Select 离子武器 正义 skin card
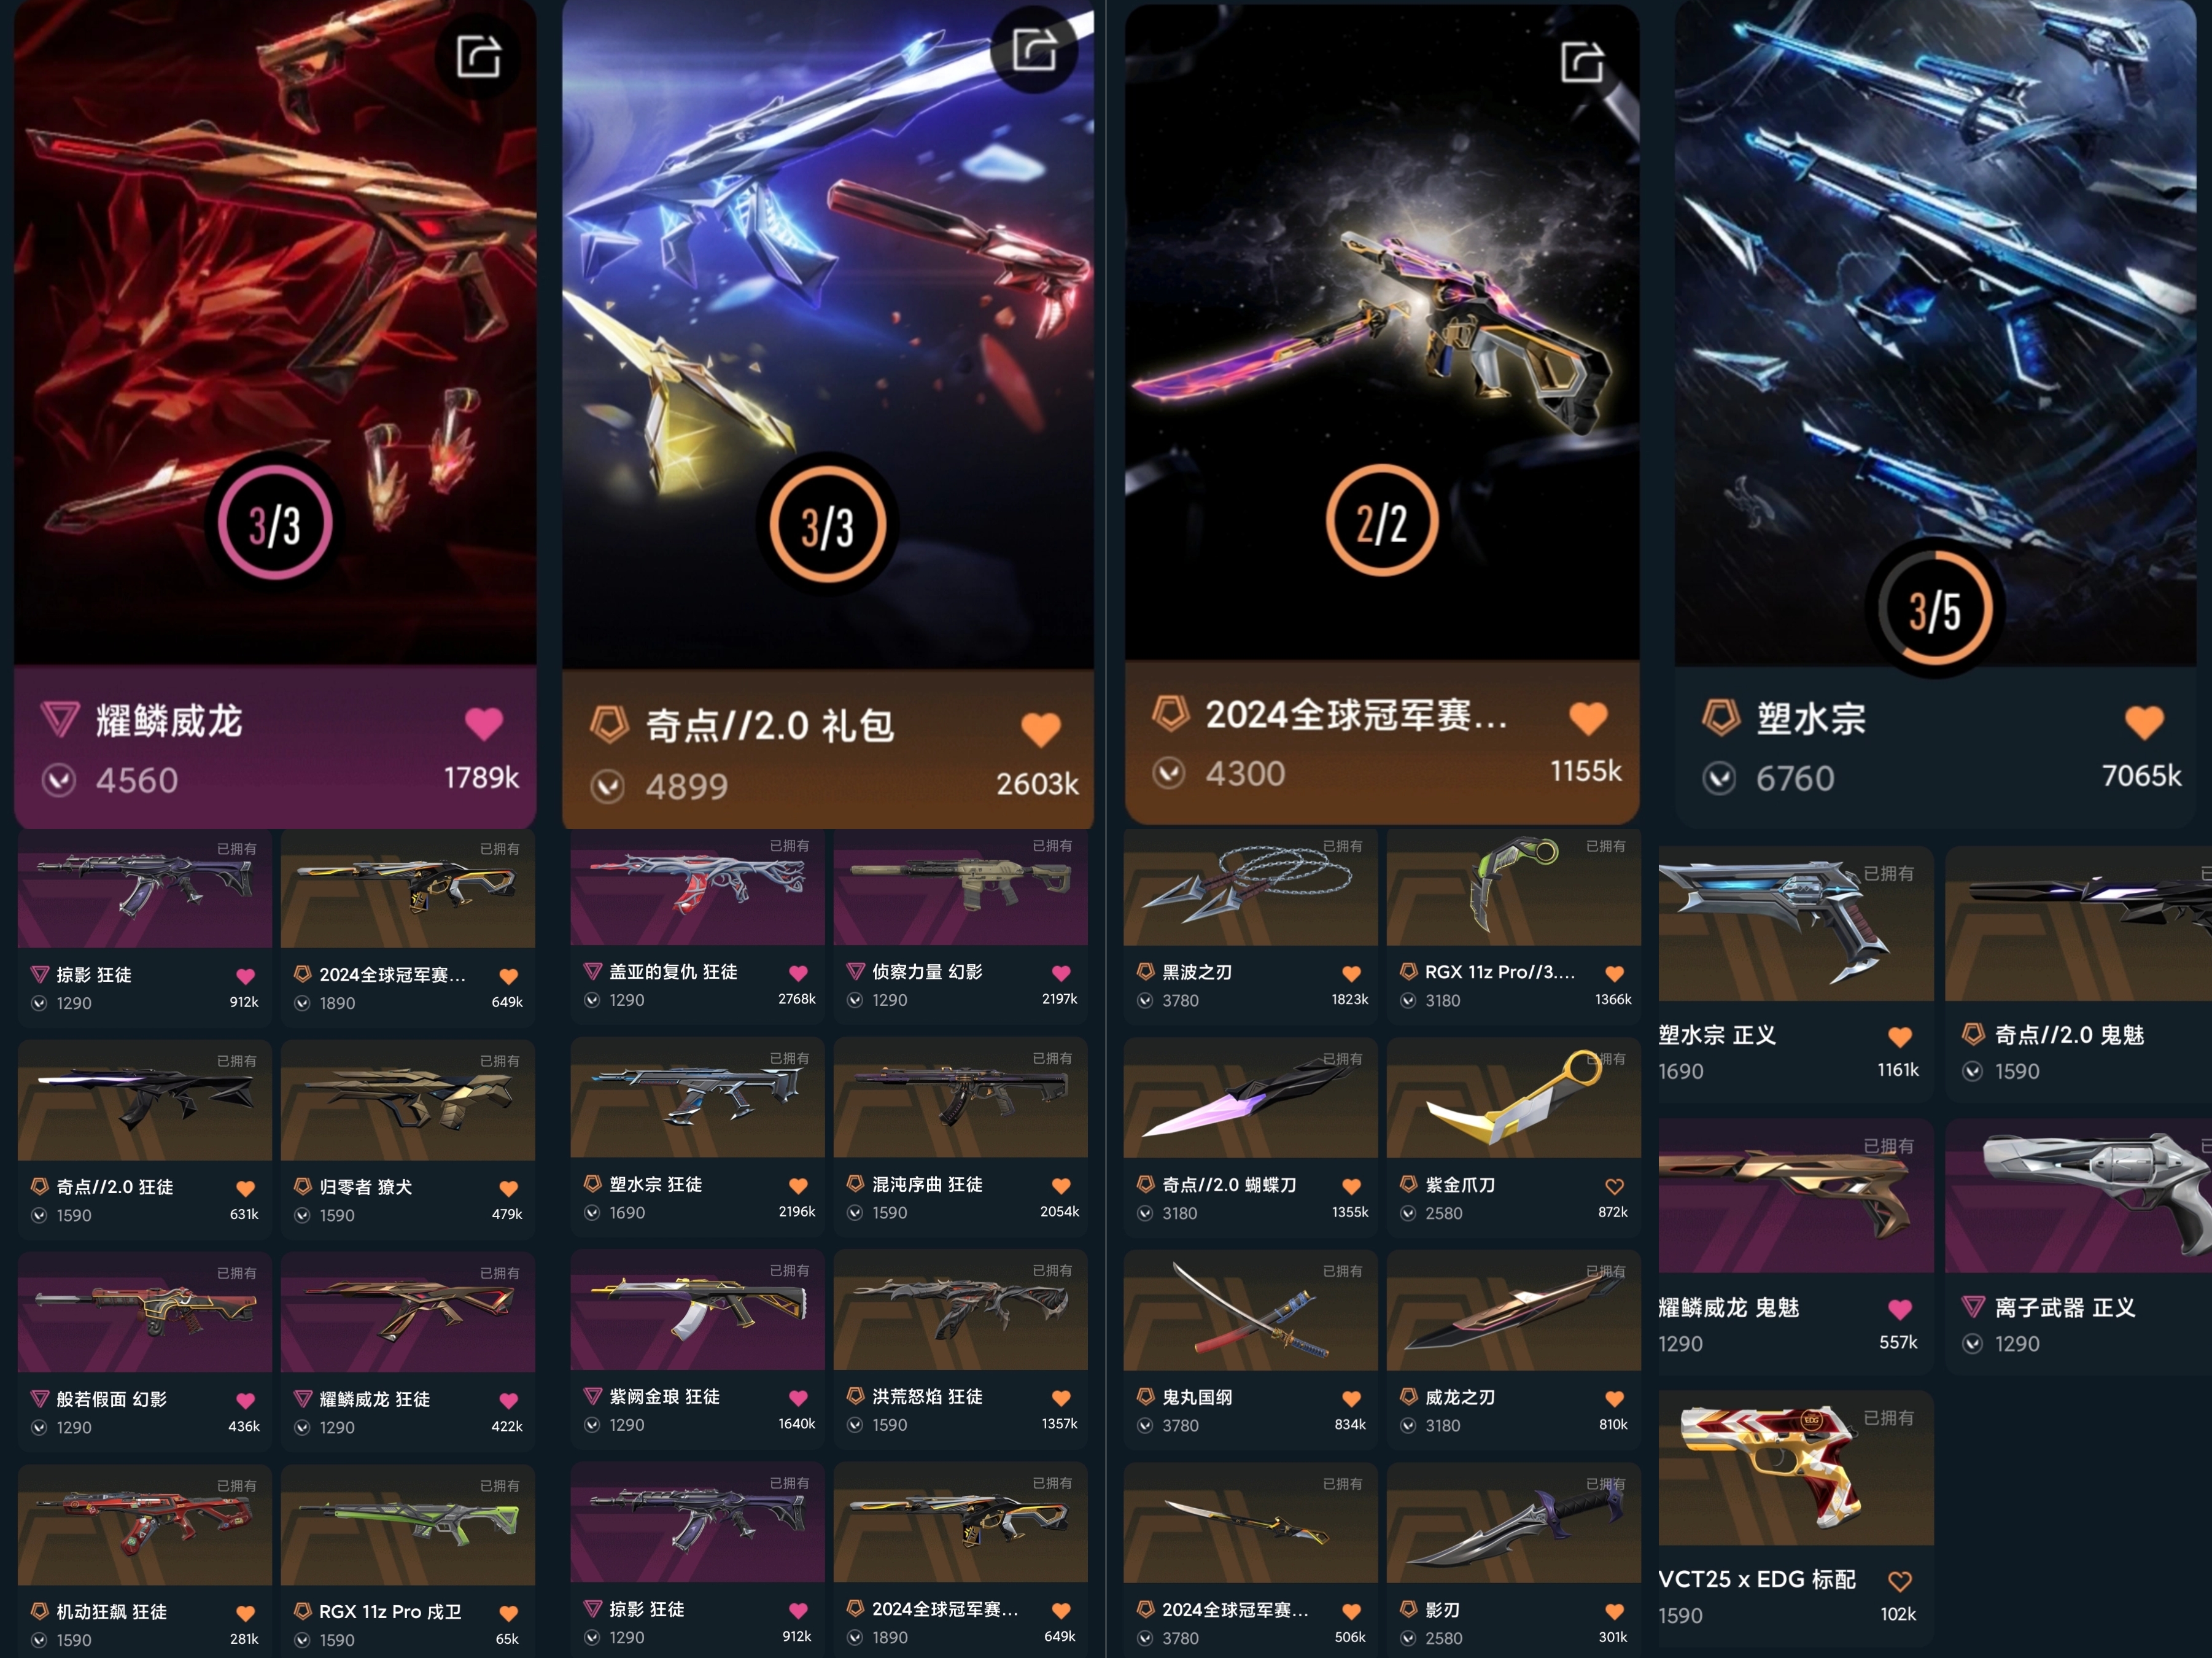Screen dimensions: 2212x1658 pos(2078,1246)
